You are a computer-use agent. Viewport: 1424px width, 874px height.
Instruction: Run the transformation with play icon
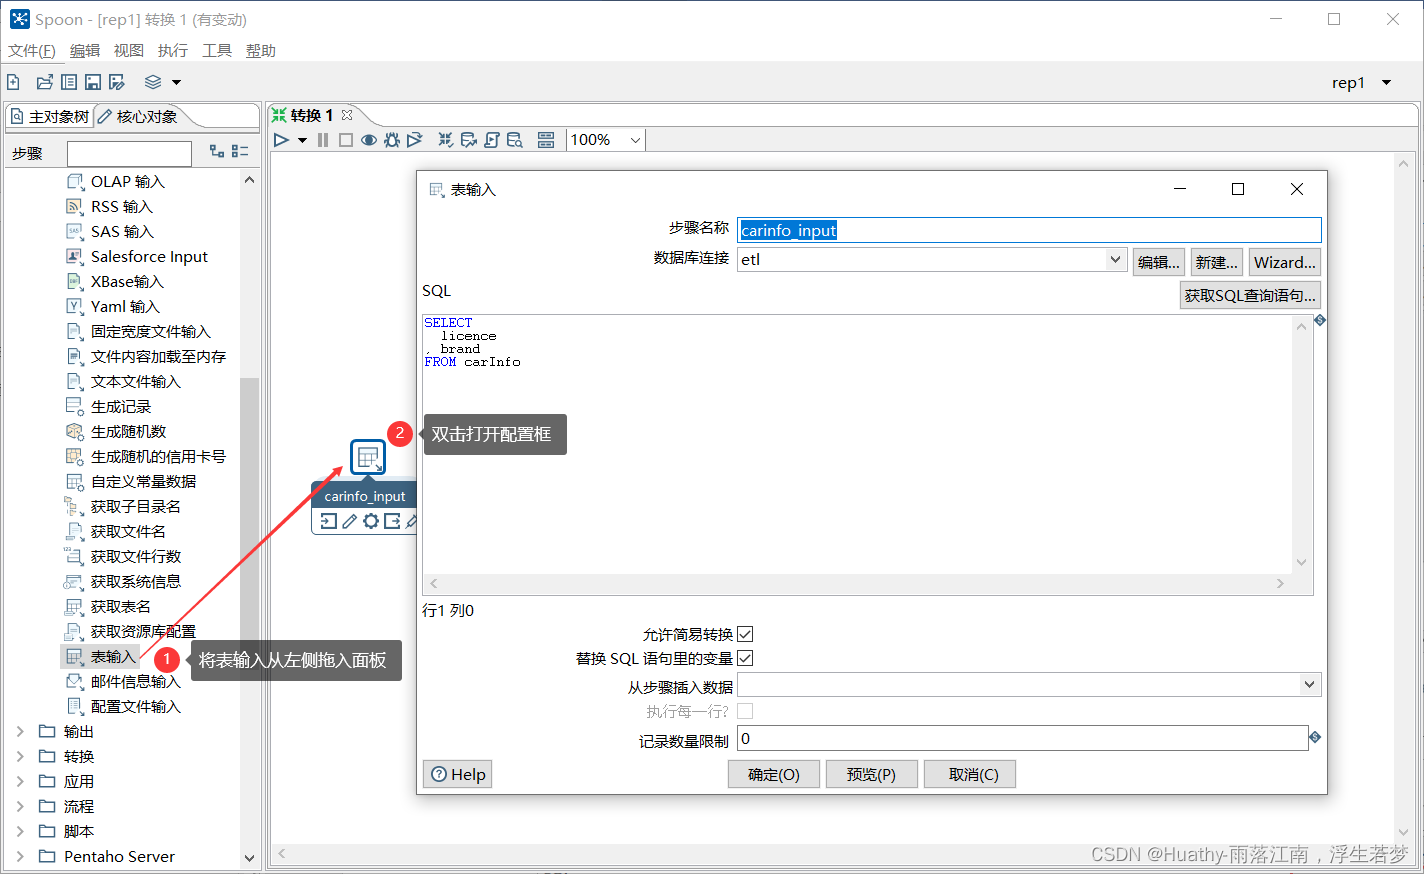[x=281, y=140]
